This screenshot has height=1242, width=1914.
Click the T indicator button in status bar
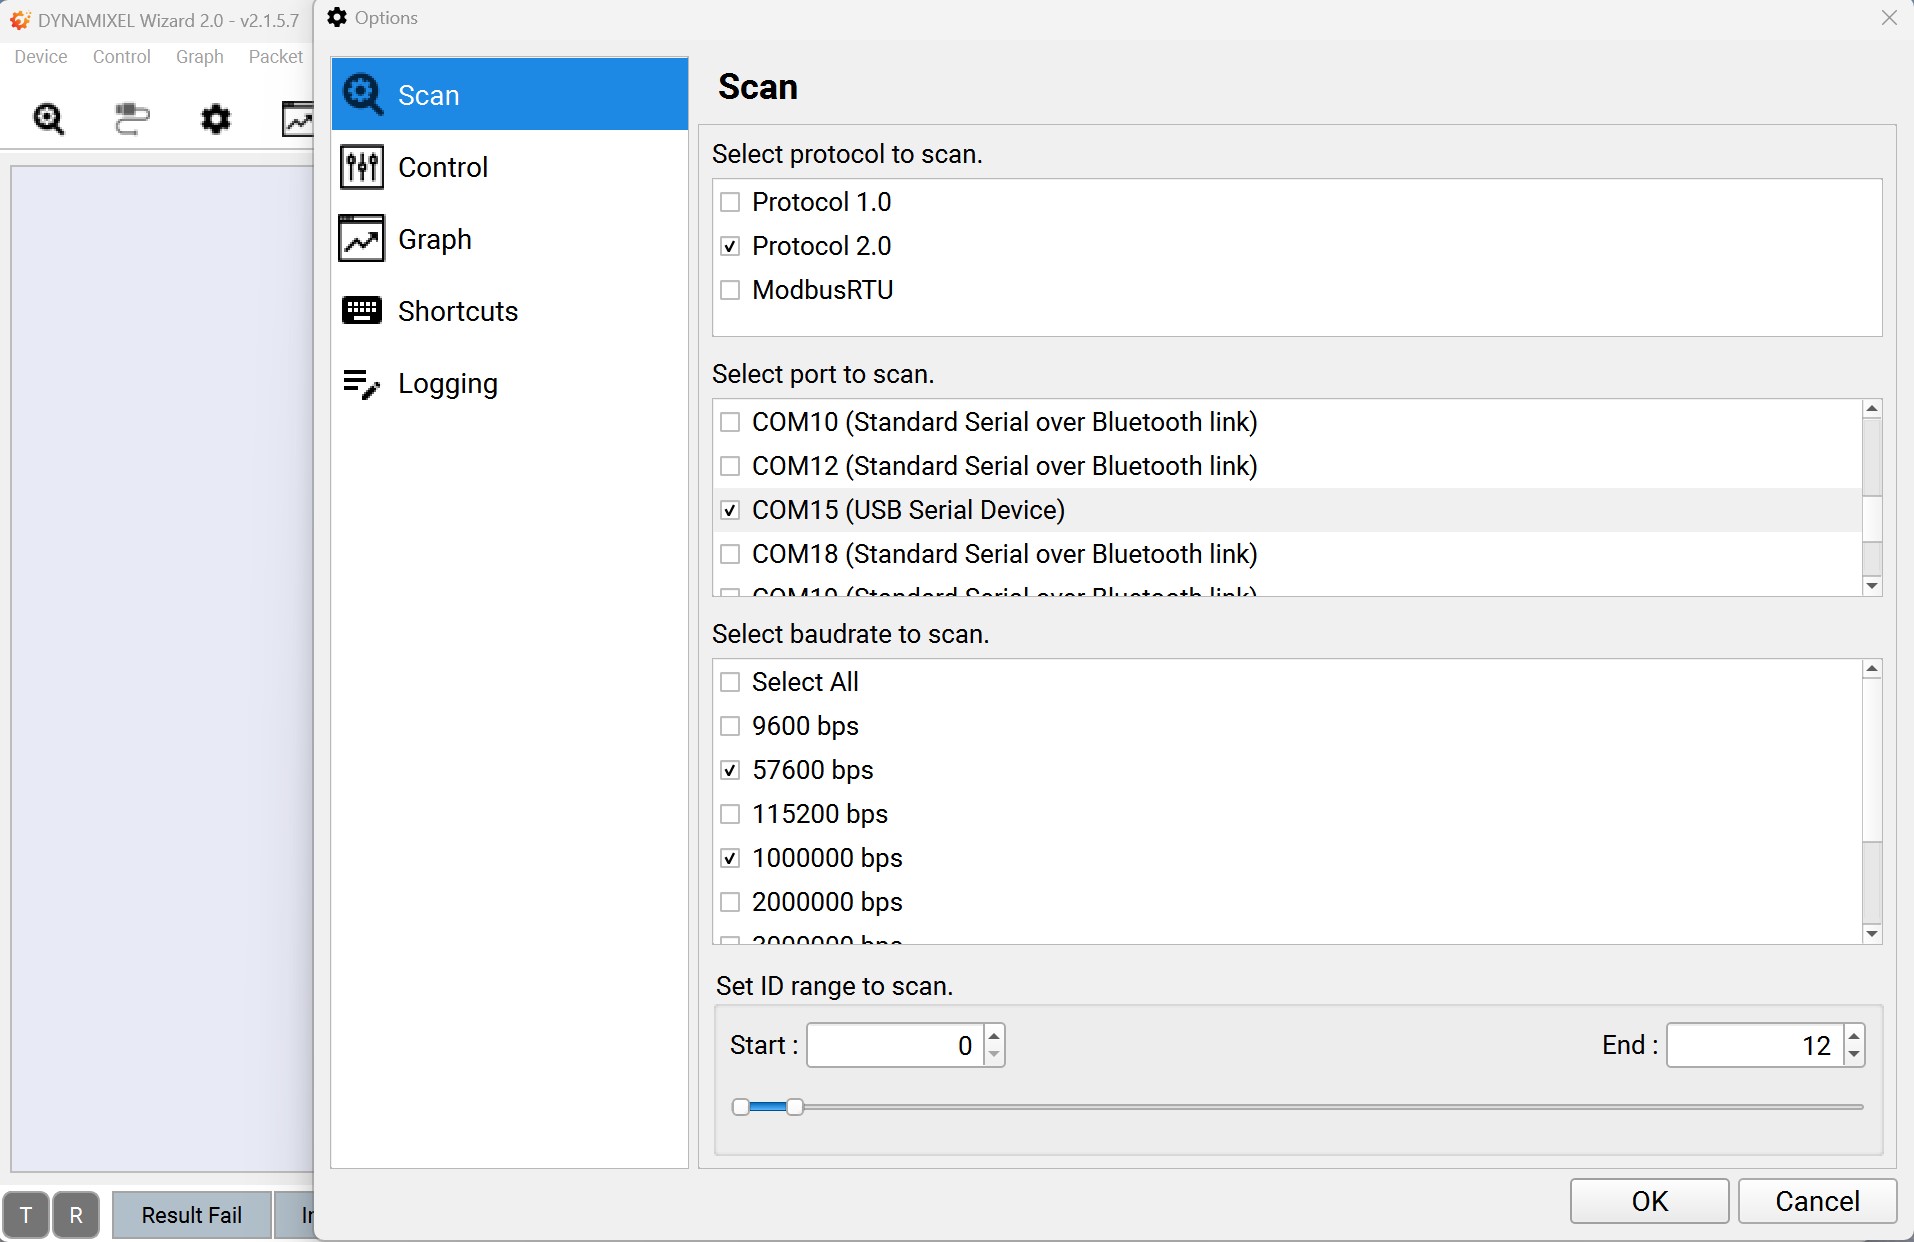click(26, 1215)
